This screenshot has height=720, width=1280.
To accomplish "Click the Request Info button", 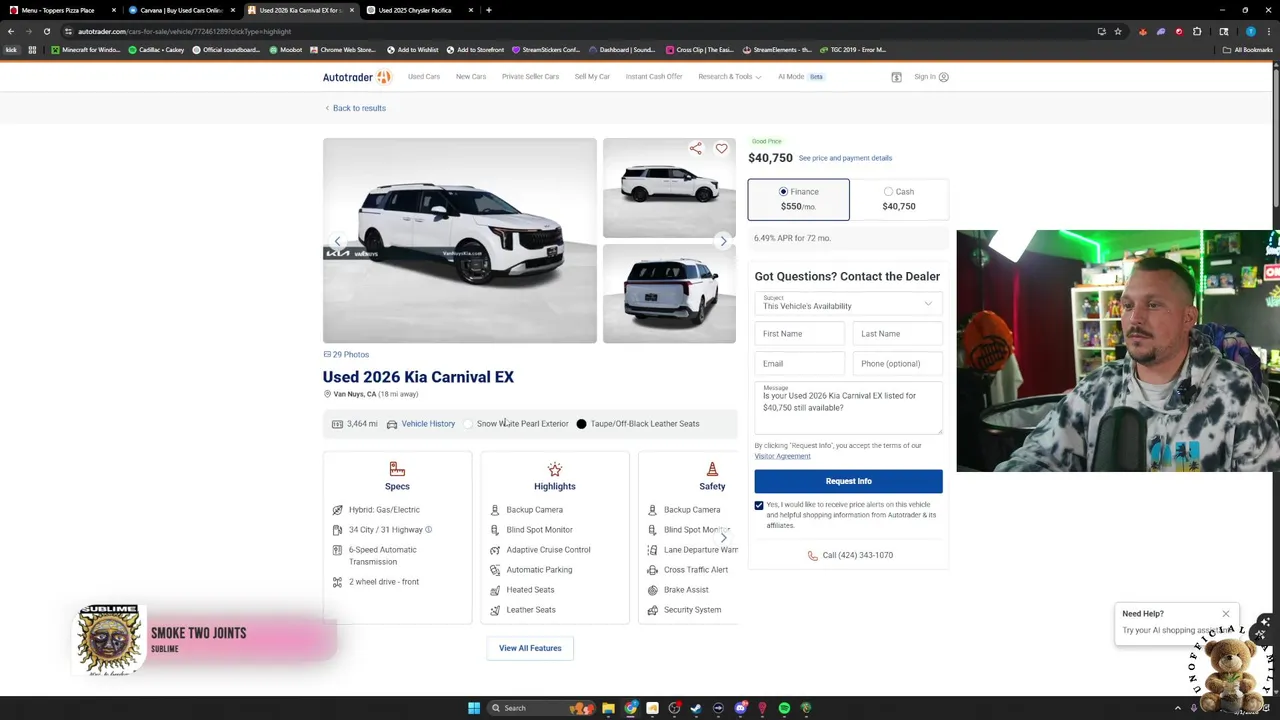I will click(x=848, y=481).
